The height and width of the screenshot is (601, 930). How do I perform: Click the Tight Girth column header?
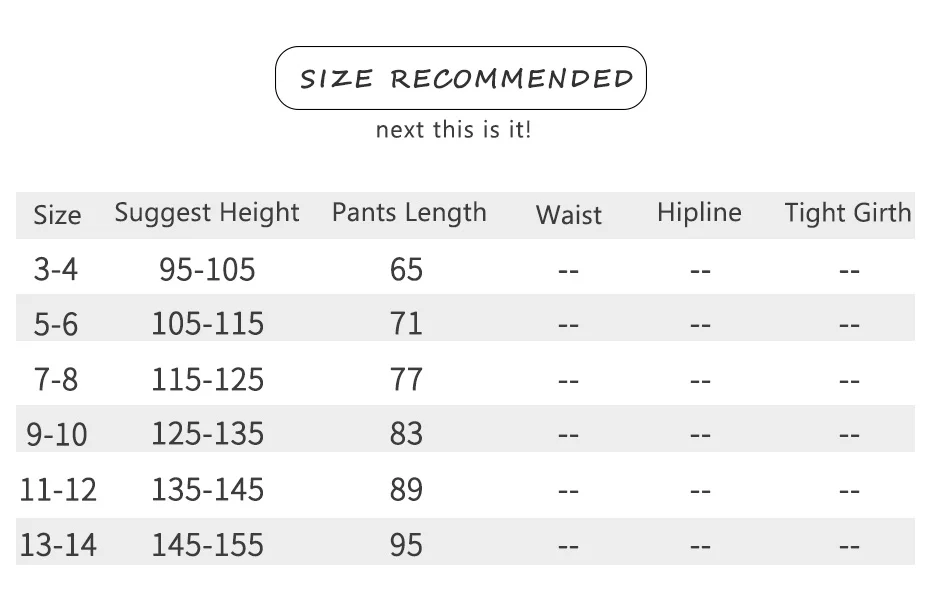pyautogui.click(x=848, y=214)
